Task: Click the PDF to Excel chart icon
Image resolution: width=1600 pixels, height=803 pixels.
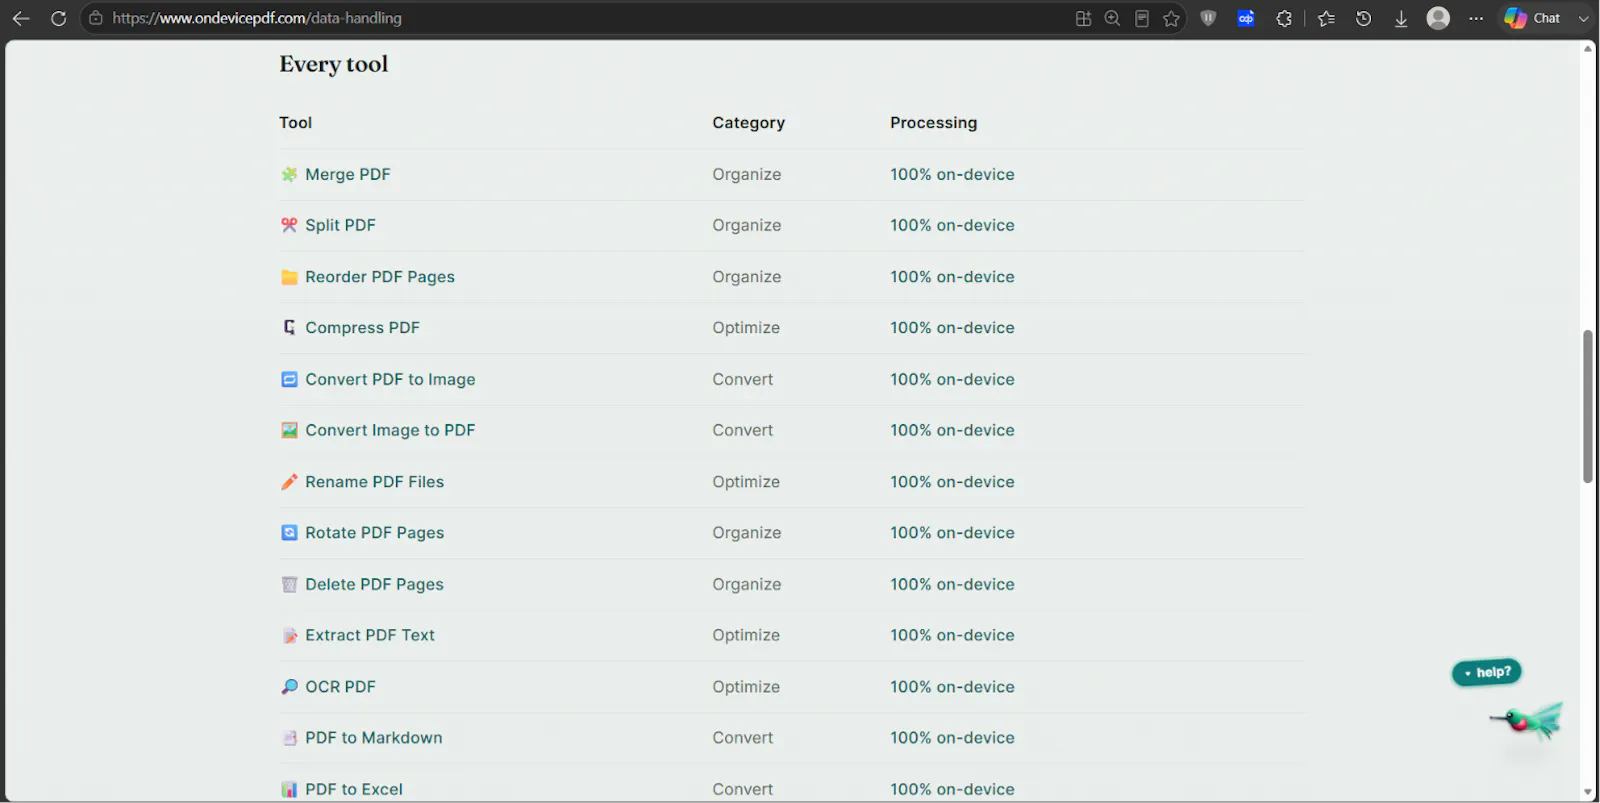Action: coord(289,789)
